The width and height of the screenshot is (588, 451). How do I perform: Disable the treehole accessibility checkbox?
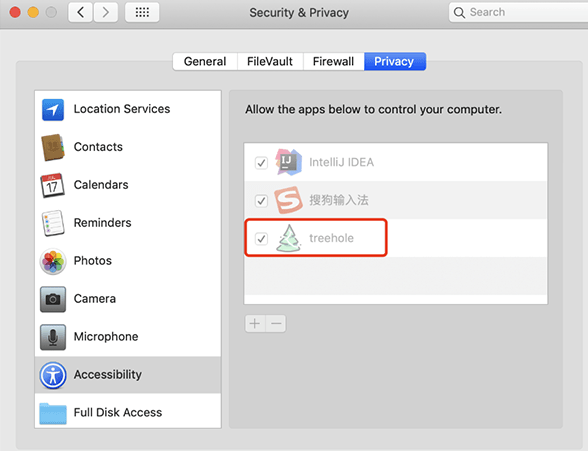coord(261,238)
